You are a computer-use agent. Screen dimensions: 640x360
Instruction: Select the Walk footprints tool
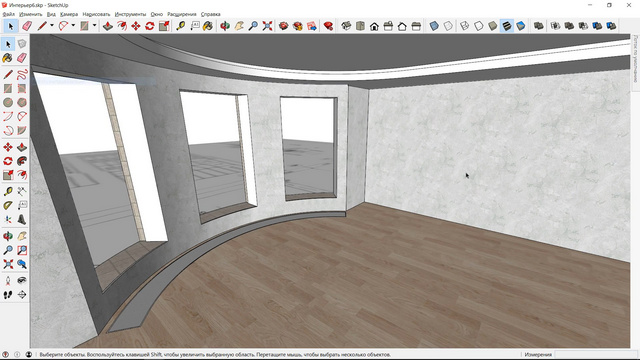(8, 294)
